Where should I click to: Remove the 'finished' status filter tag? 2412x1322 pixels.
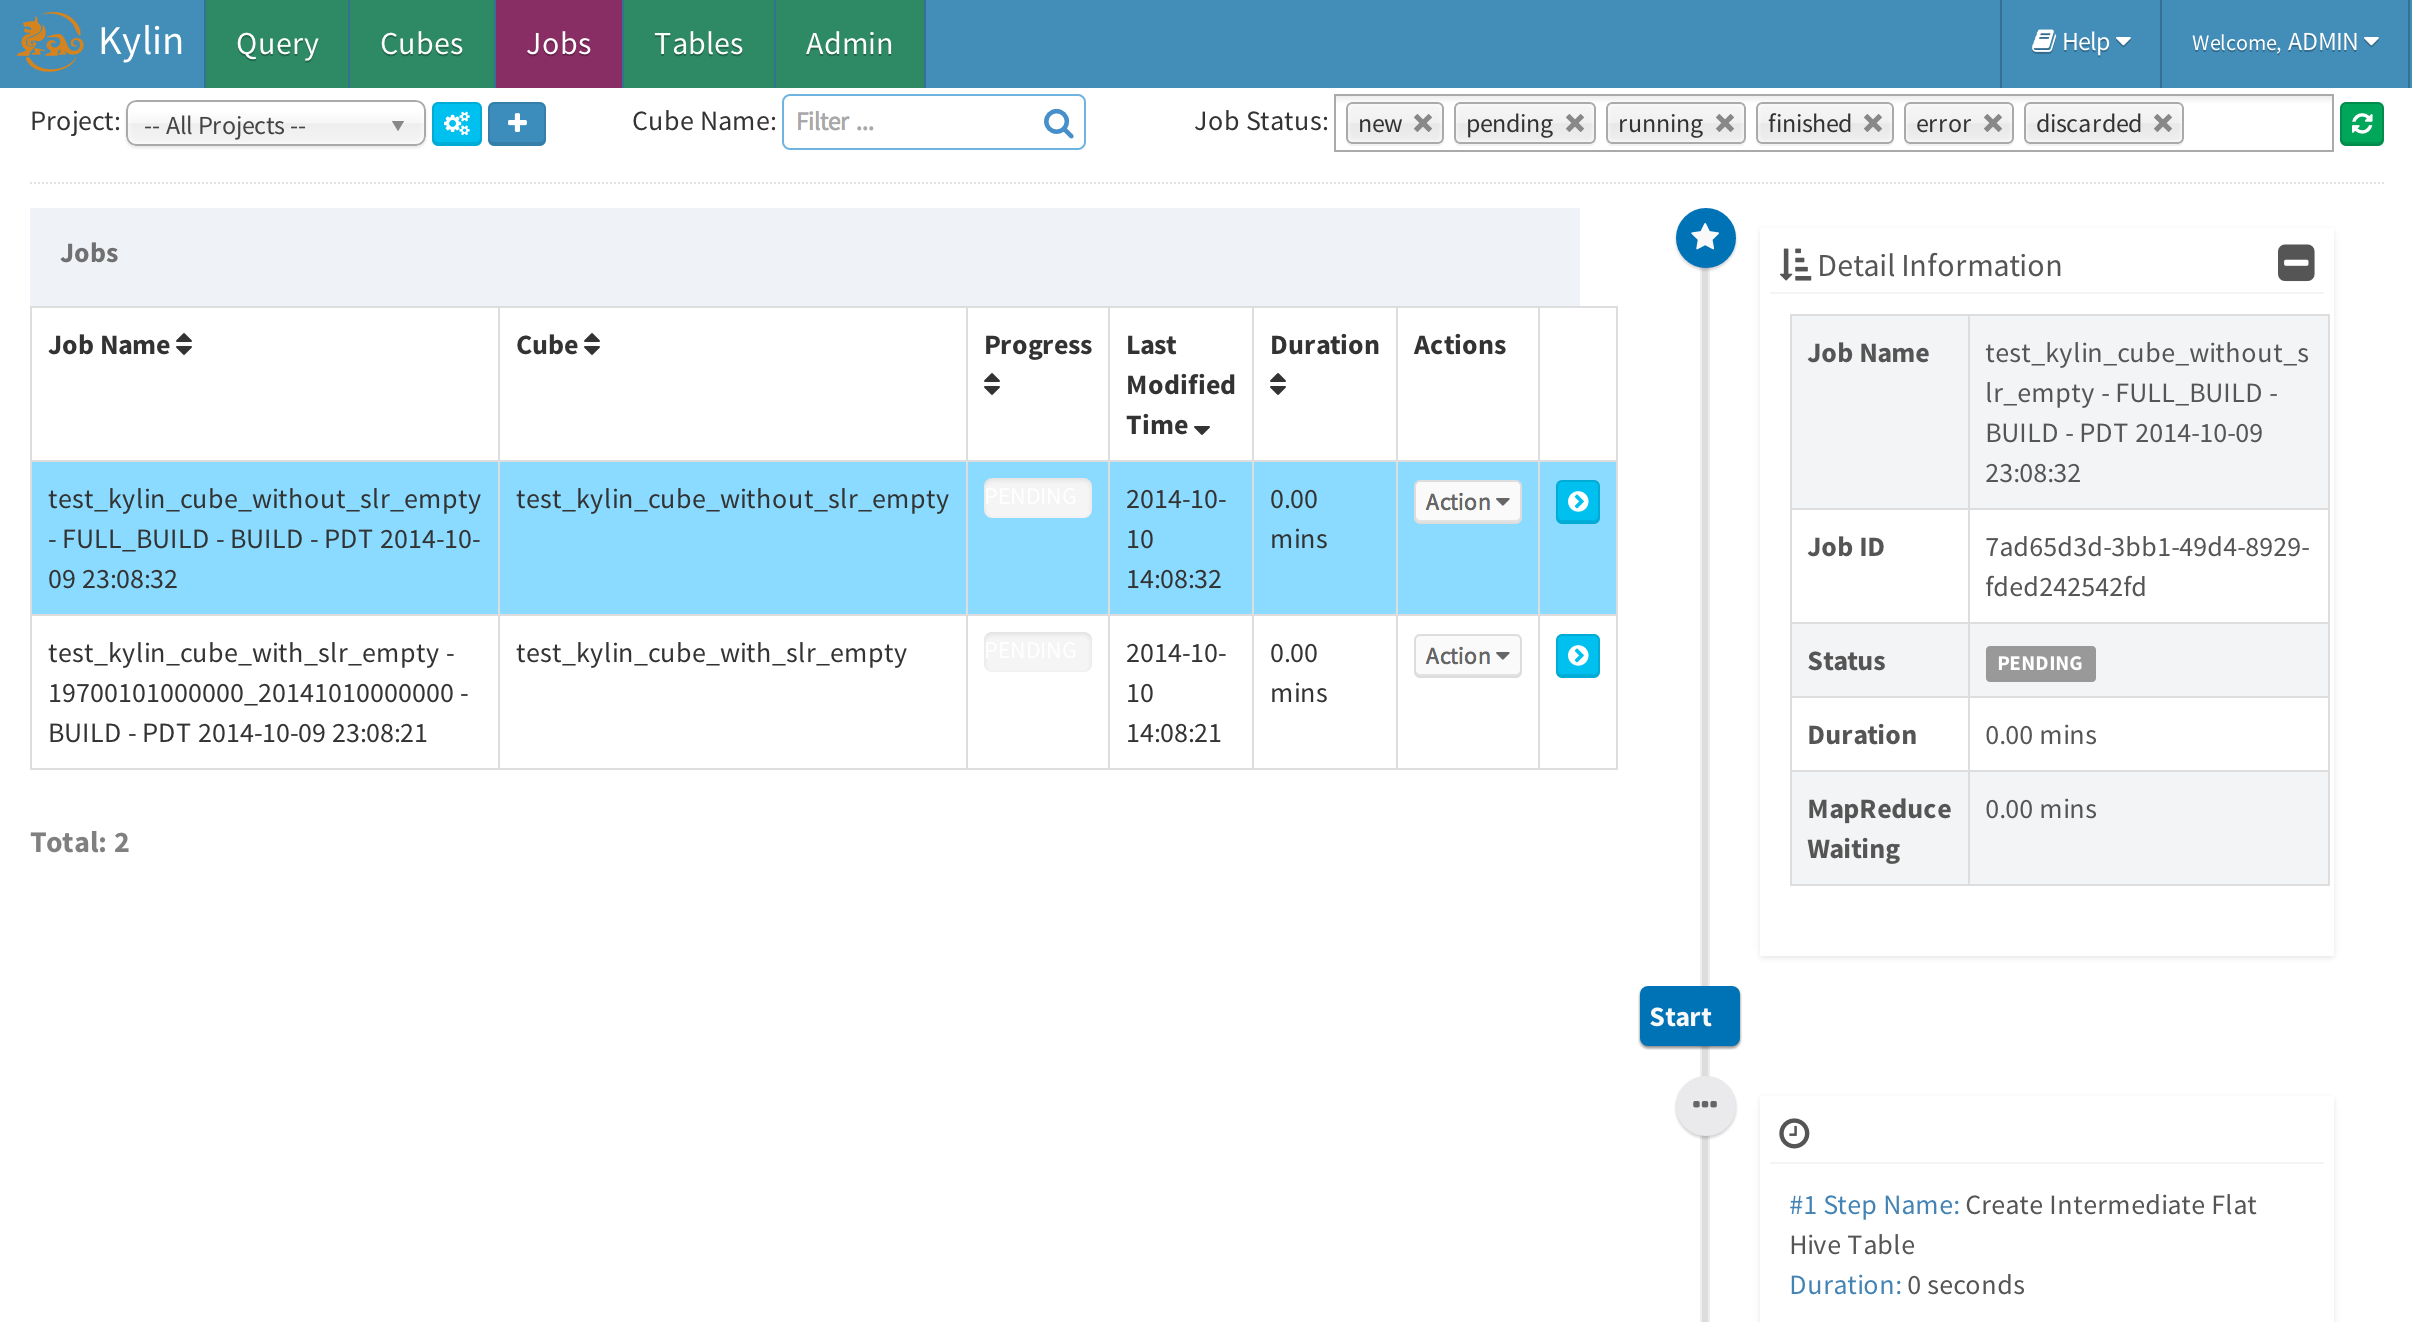(x=1873, y=123)
